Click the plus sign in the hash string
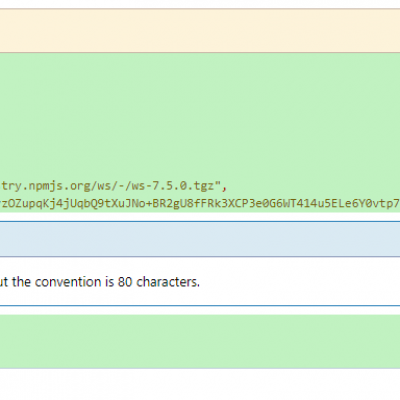400x400 pixels. [x=148, y=204]
